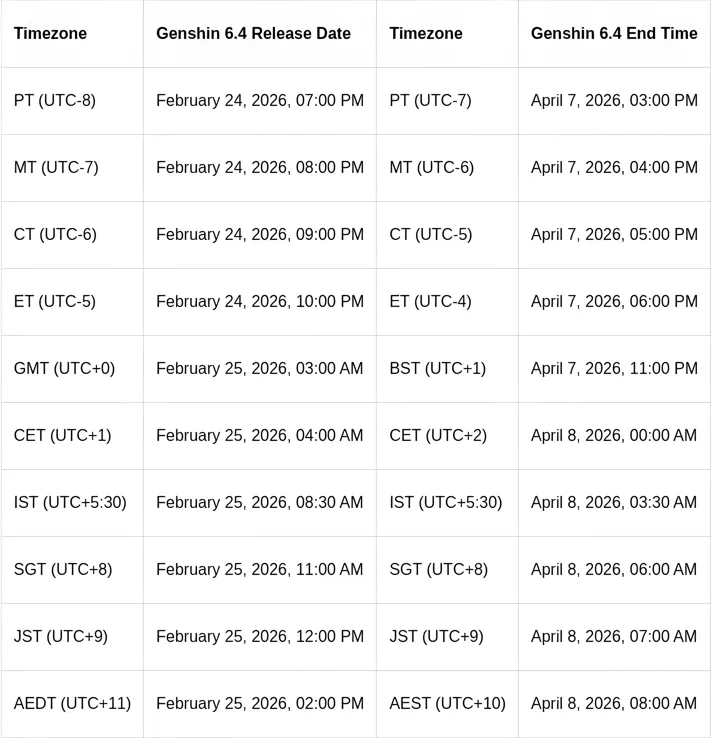Select the MT (UTC-6) timezone cell

tap(431, 168)
